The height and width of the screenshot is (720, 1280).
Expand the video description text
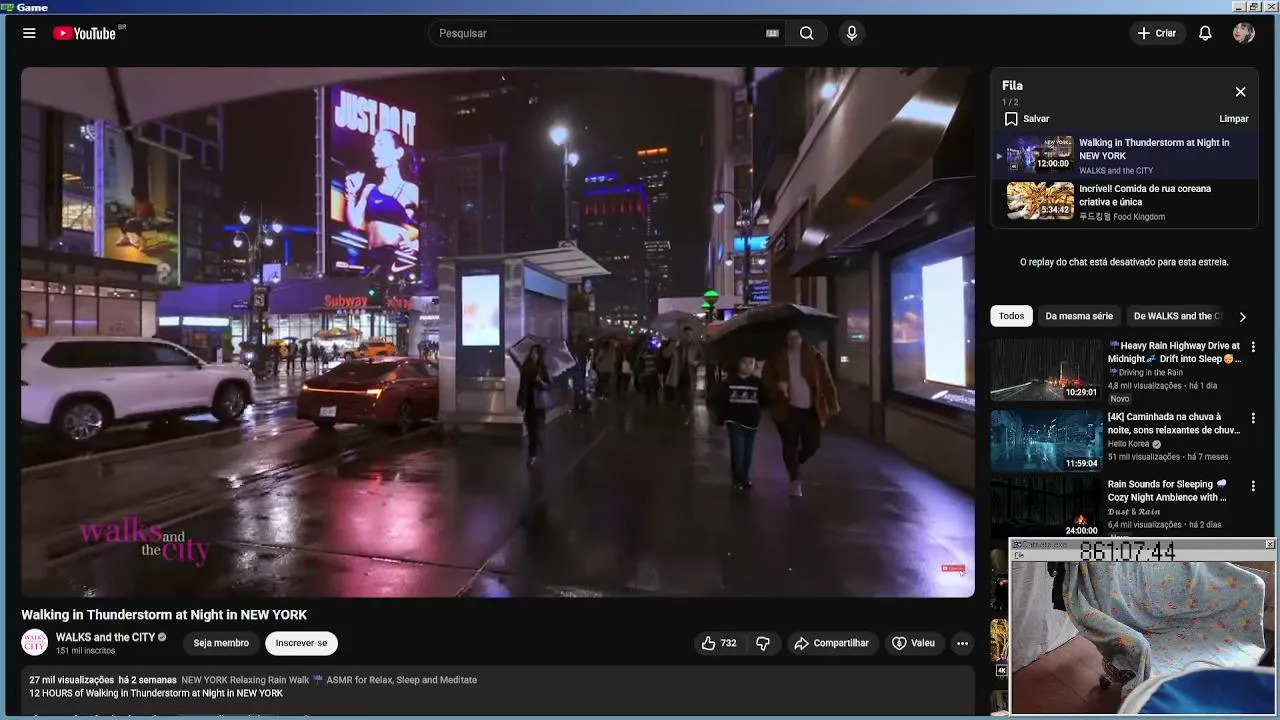pyautogui.click(x=498, y=692)
